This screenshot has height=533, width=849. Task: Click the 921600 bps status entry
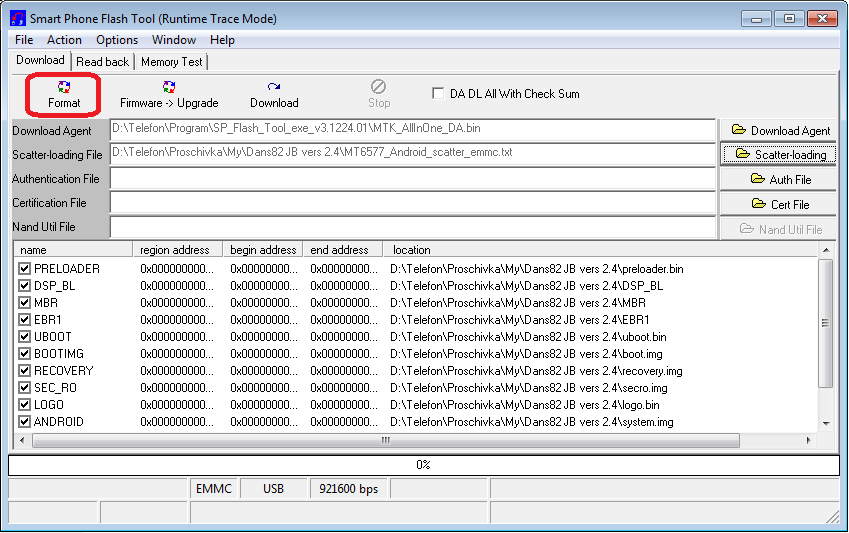pos(349,489)
